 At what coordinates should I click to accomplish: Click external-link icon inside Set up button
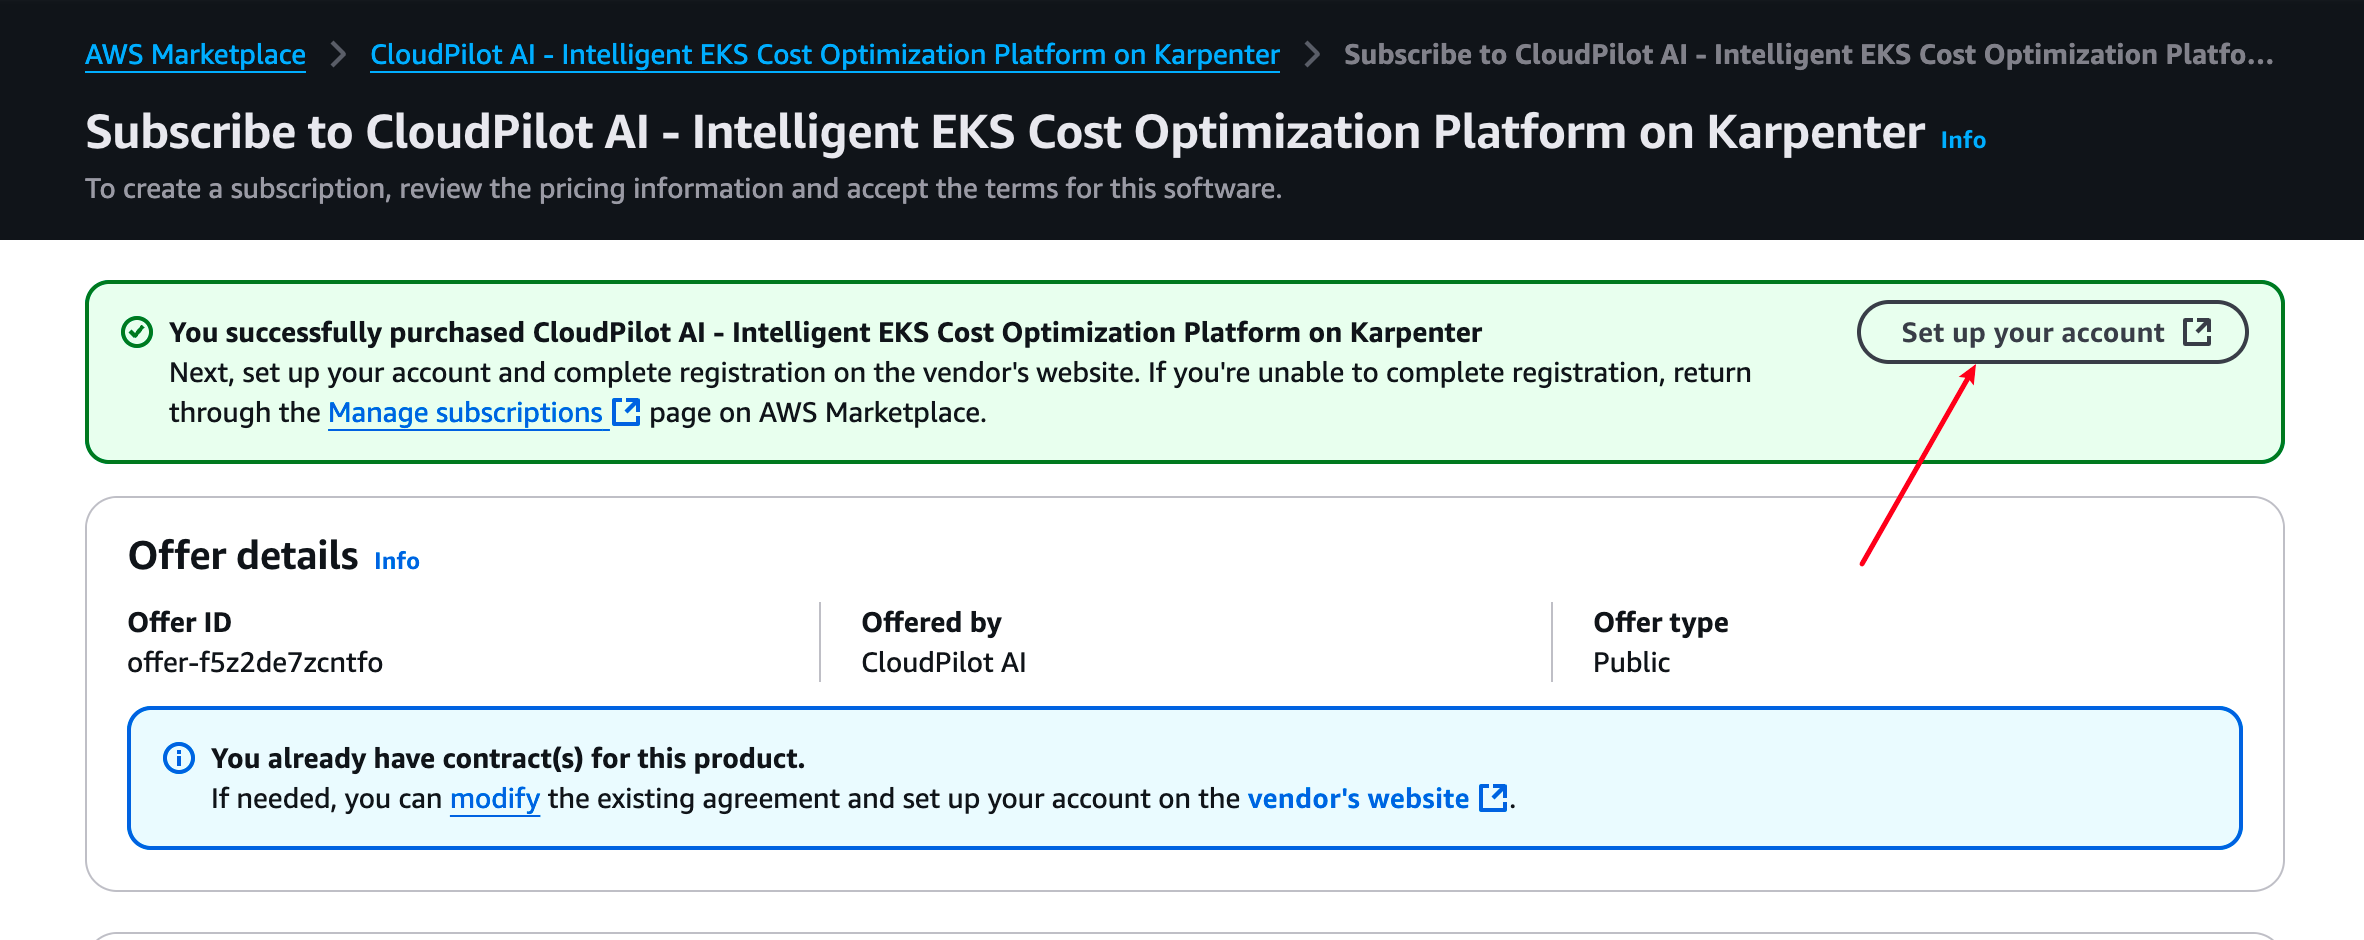(2197, 332)
